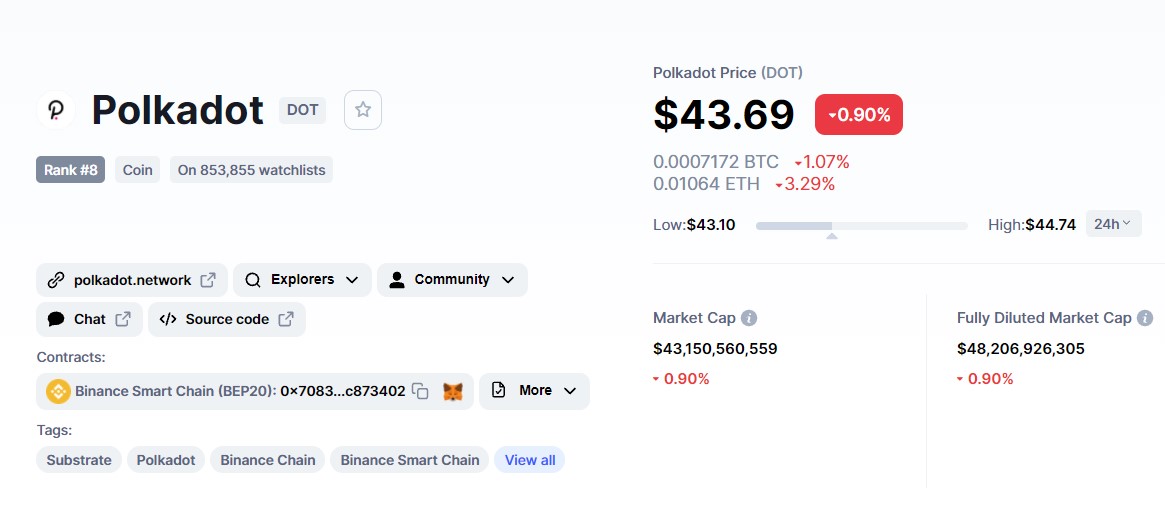The width and height of the screenshot is (1165, 511).
Task: Change the 24h price range period
Action: 1113,224
